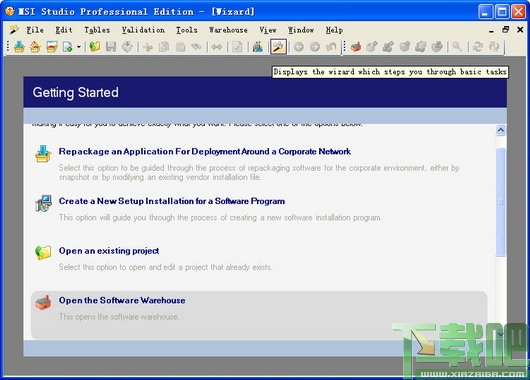
Task: Open the Warehouse menu
Action: pos(228,30)
